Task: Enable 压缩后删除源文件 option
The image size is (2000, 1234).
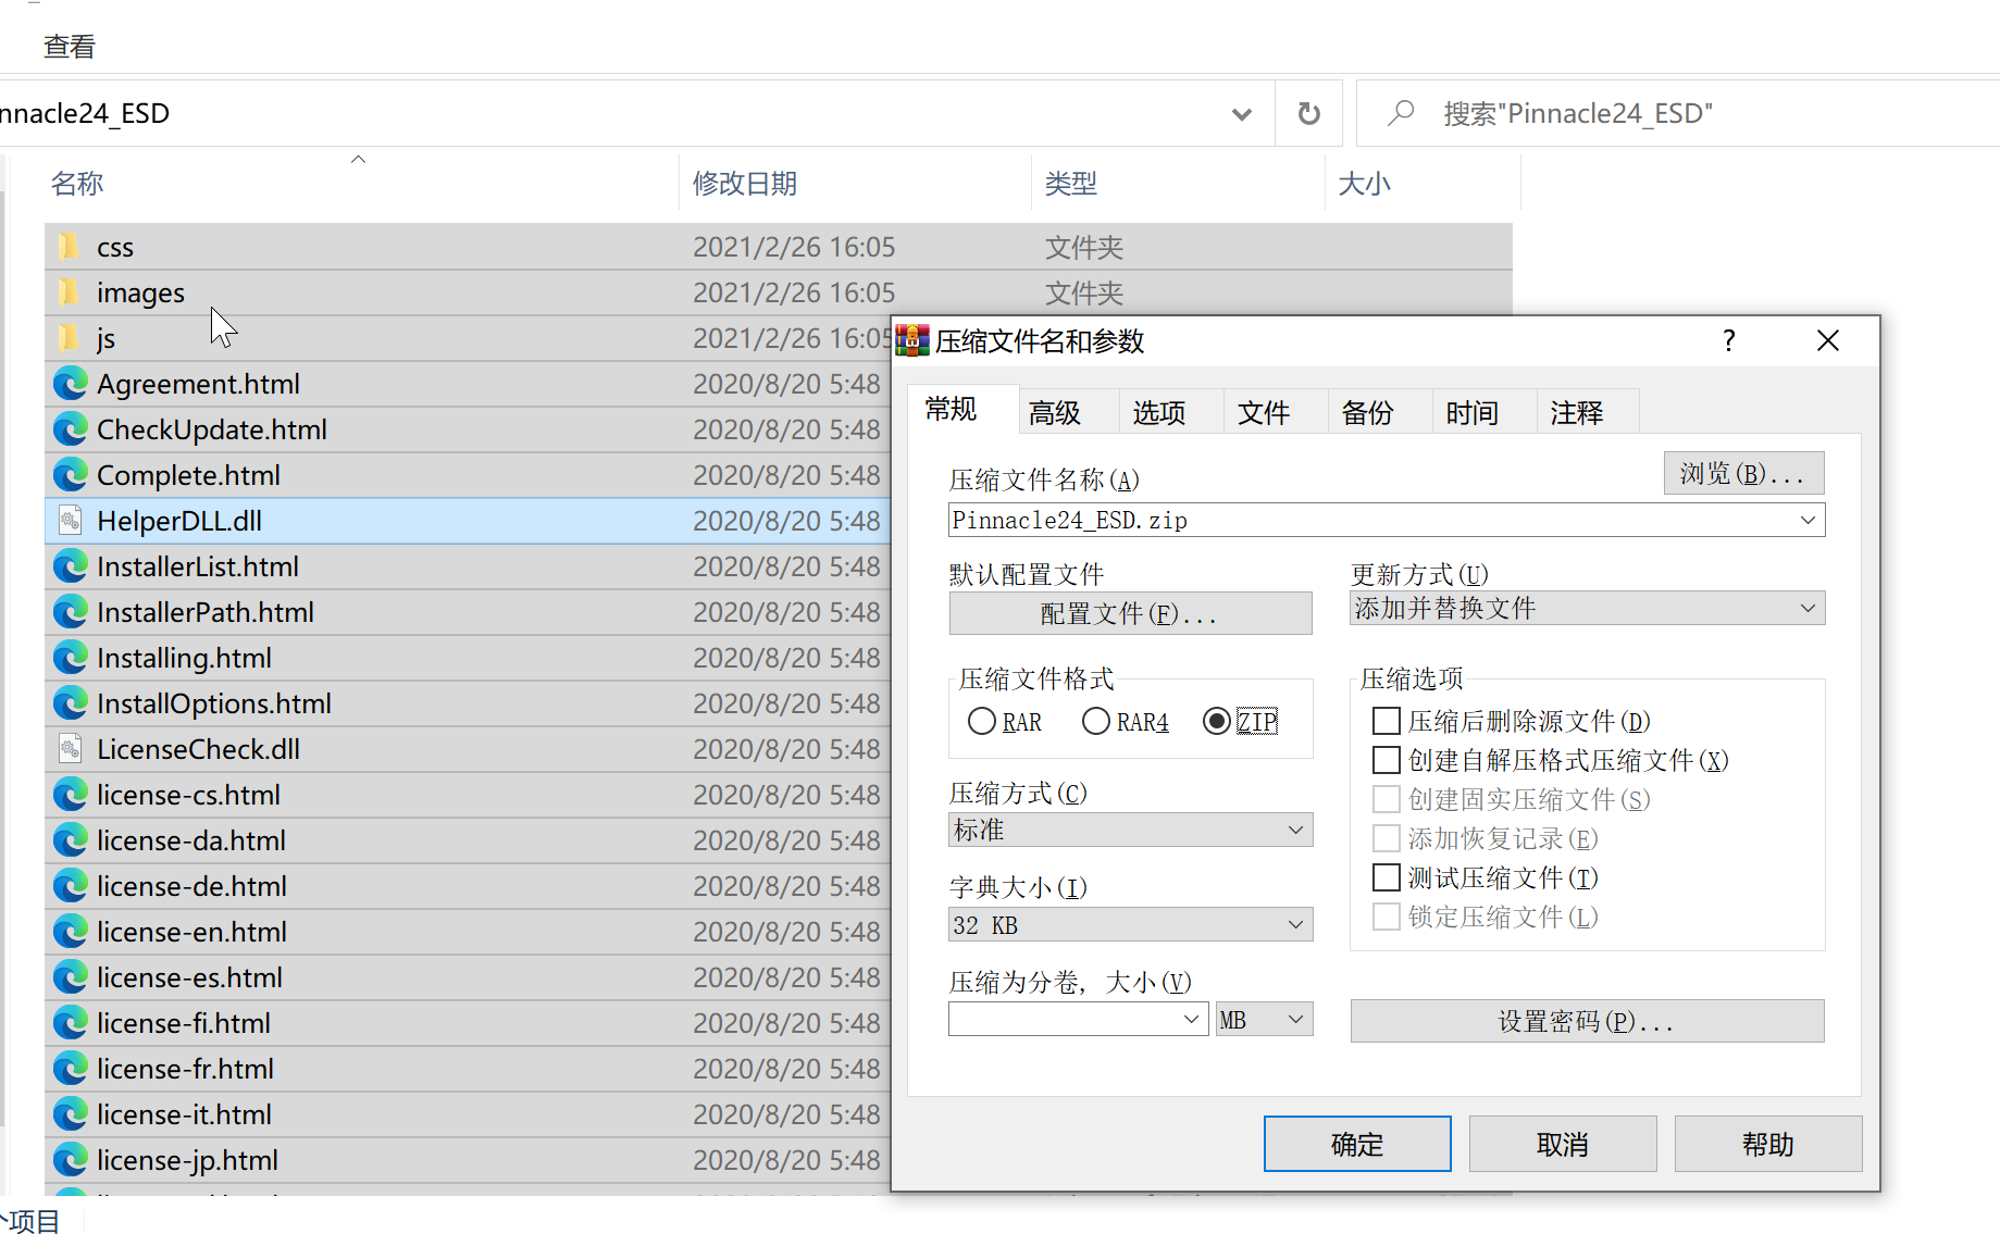Action: pos(1385,720)
